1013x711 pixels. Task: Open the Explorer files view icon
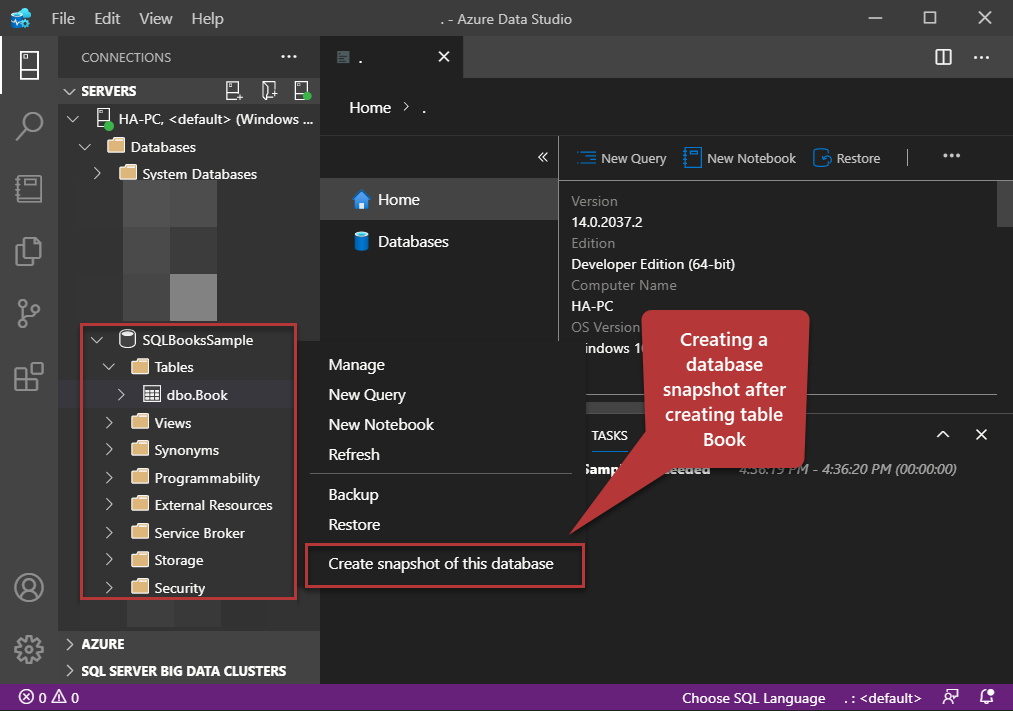point(29,251)
